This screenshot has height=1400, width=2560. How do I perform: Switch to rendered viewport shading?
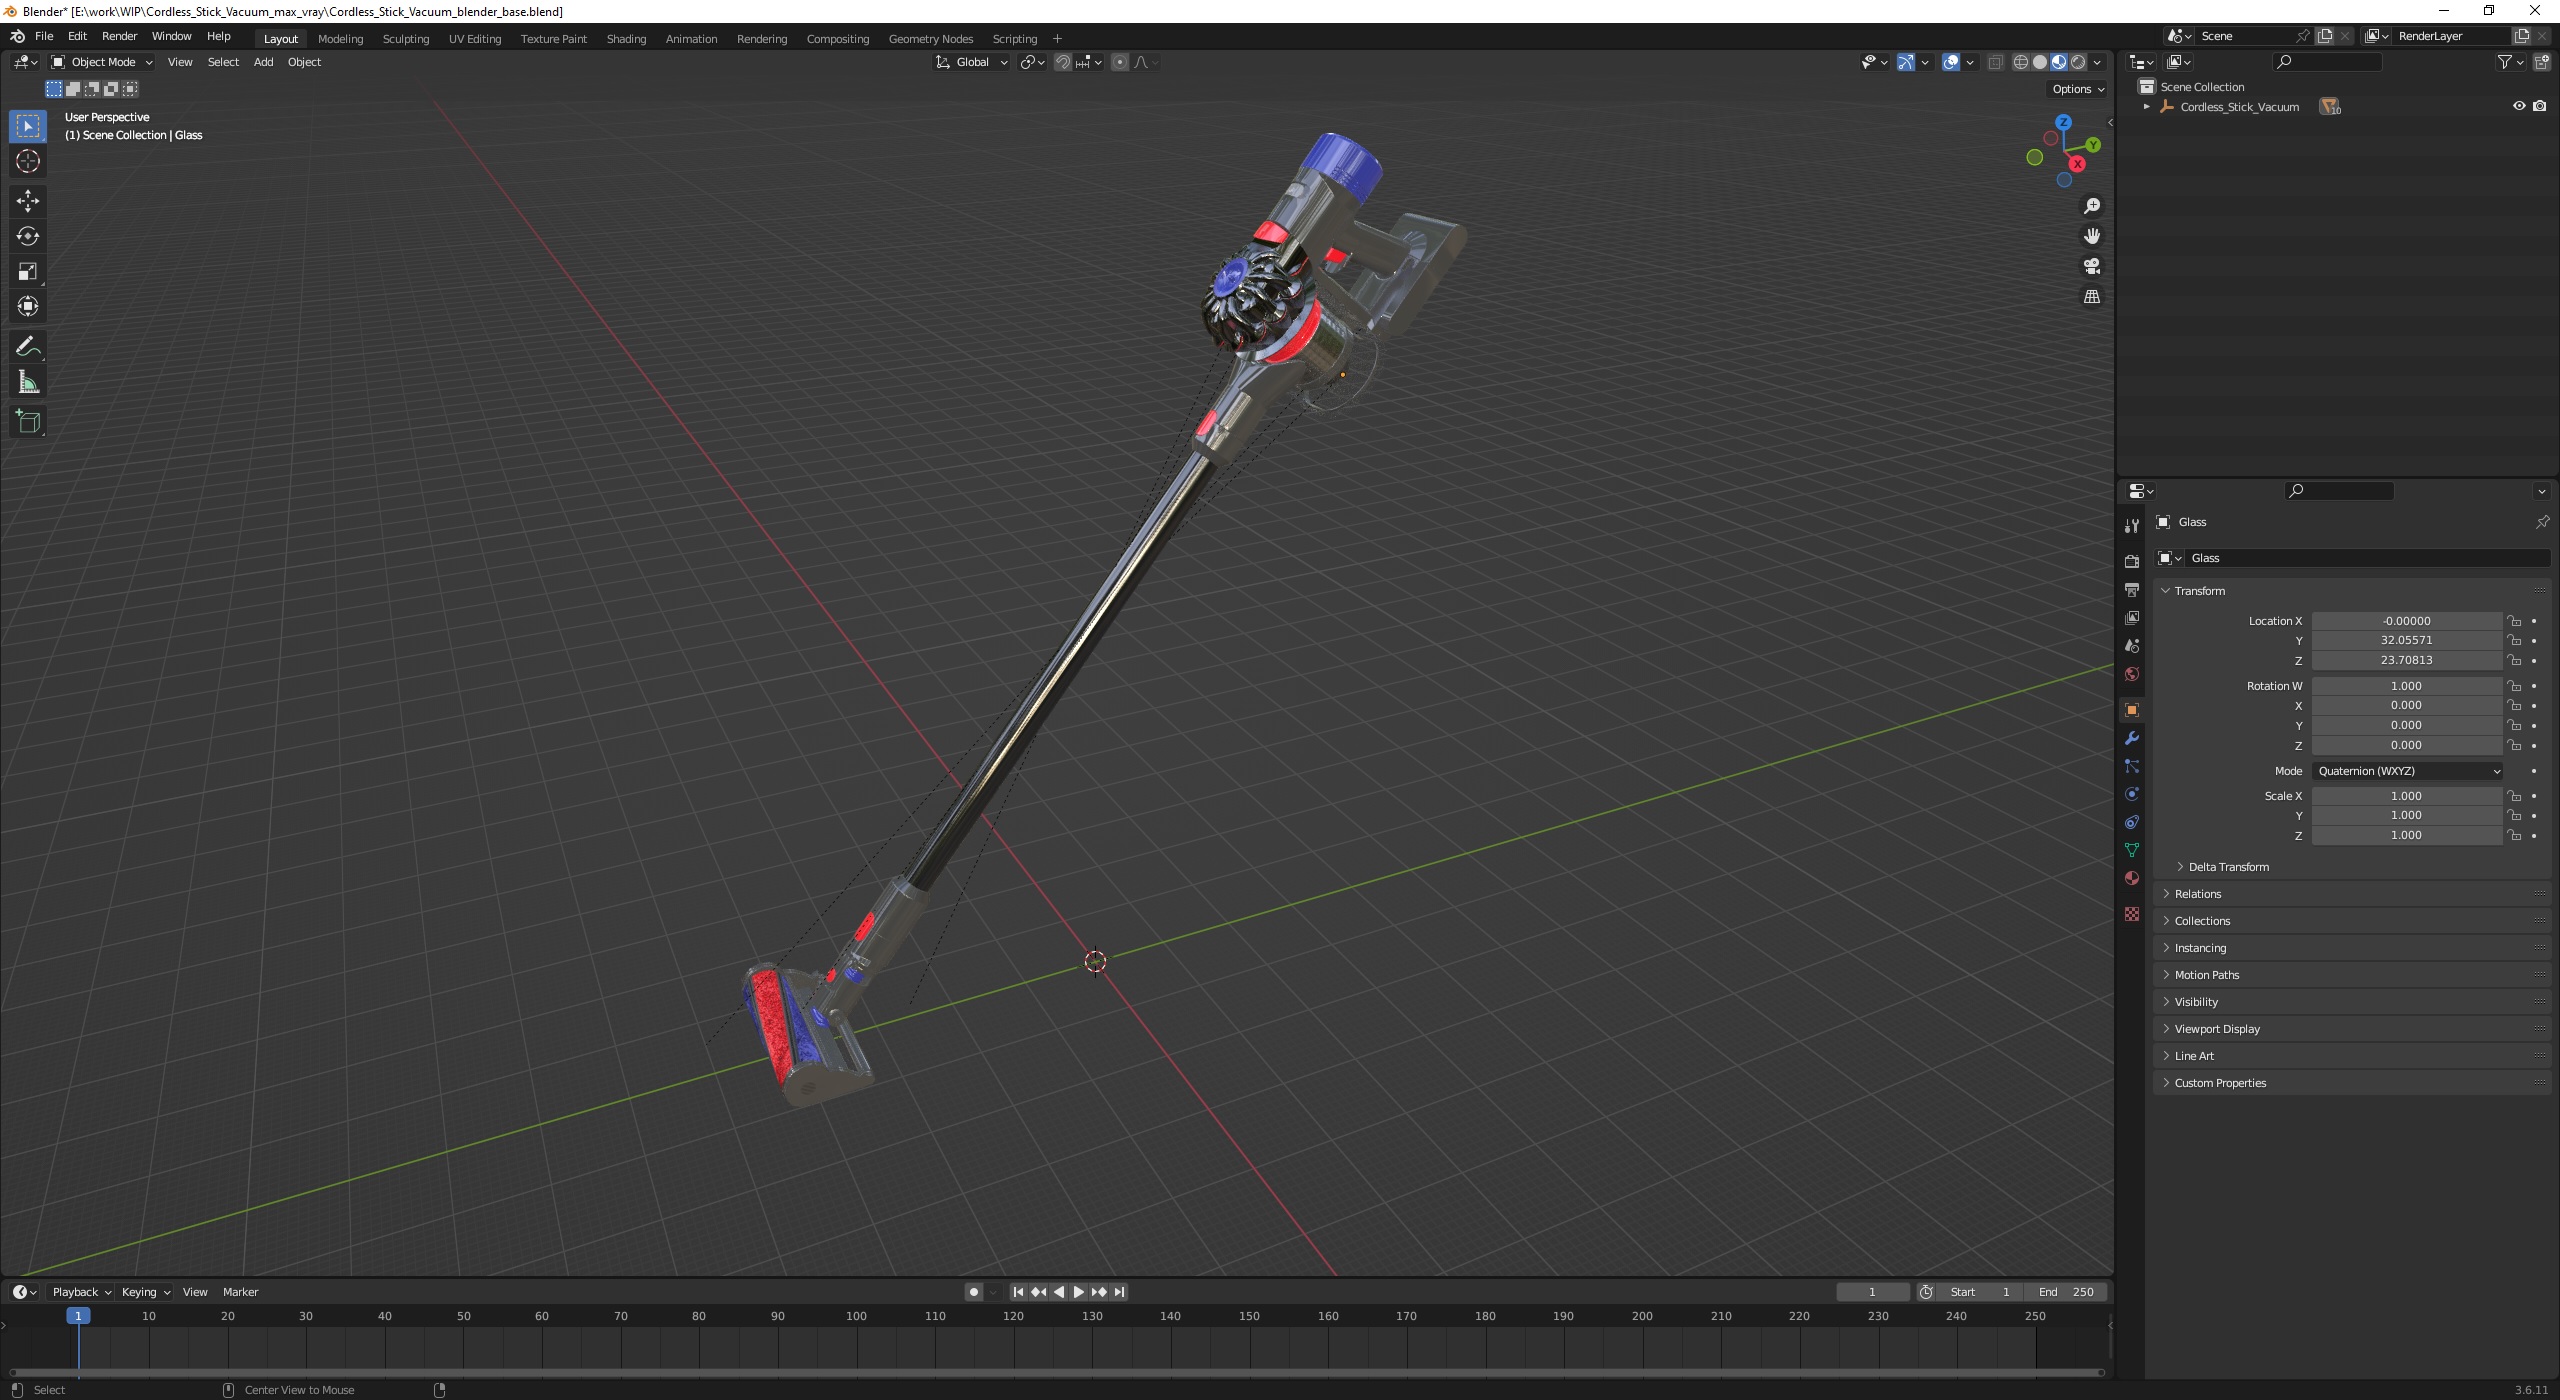click(x=2078, y=62)
